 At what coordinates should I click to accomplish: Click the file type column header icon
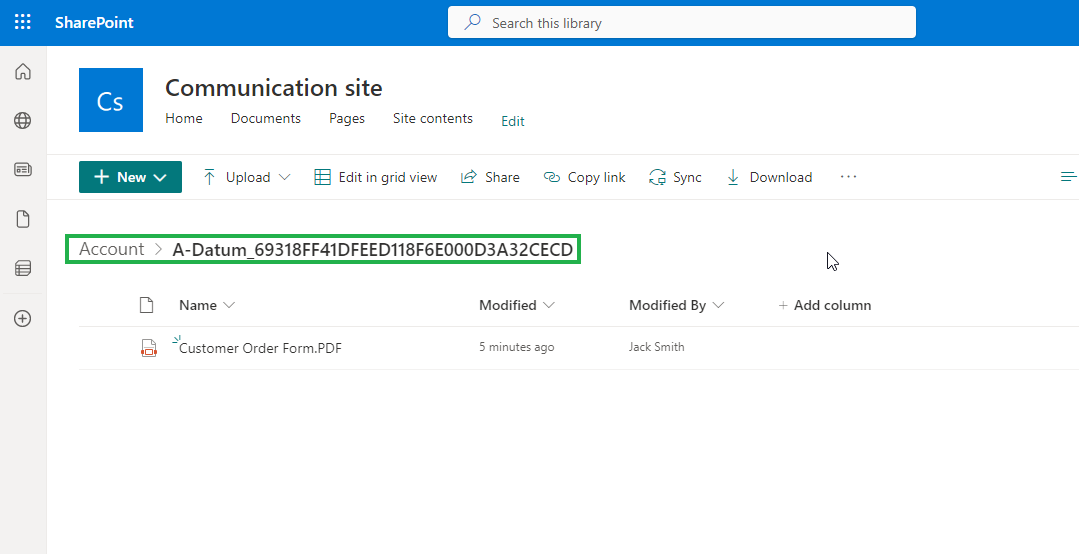tap(146, 305)
